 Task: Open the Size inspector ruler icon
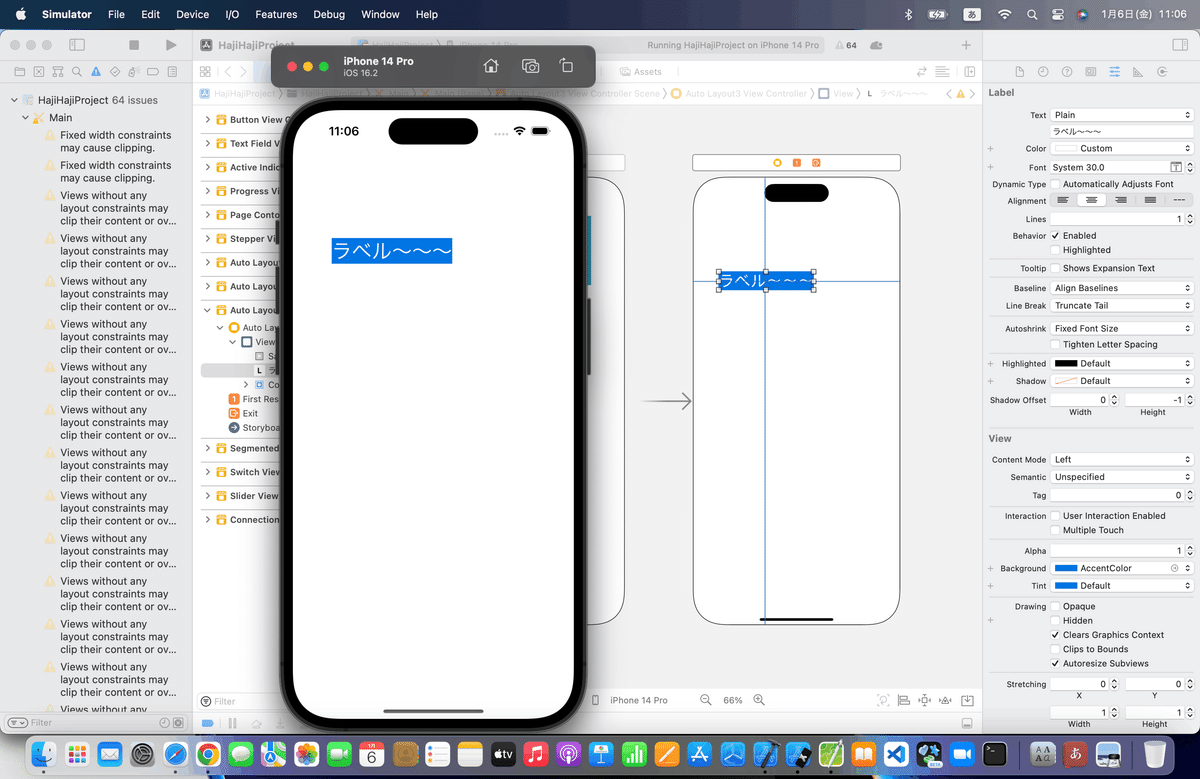(1138, 72)
